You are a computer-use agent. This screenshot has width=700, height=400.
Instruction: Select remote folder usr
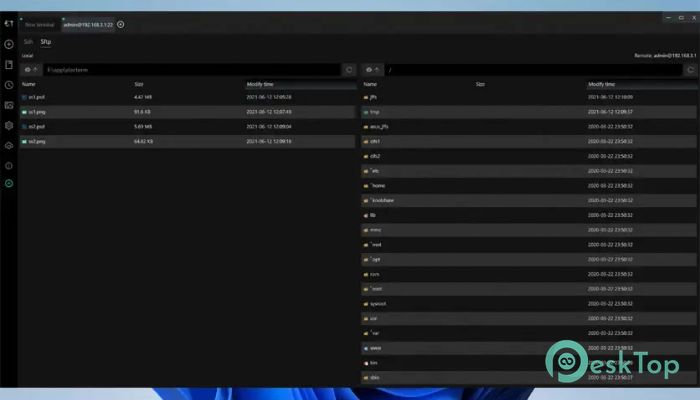(x=529, y=318)
